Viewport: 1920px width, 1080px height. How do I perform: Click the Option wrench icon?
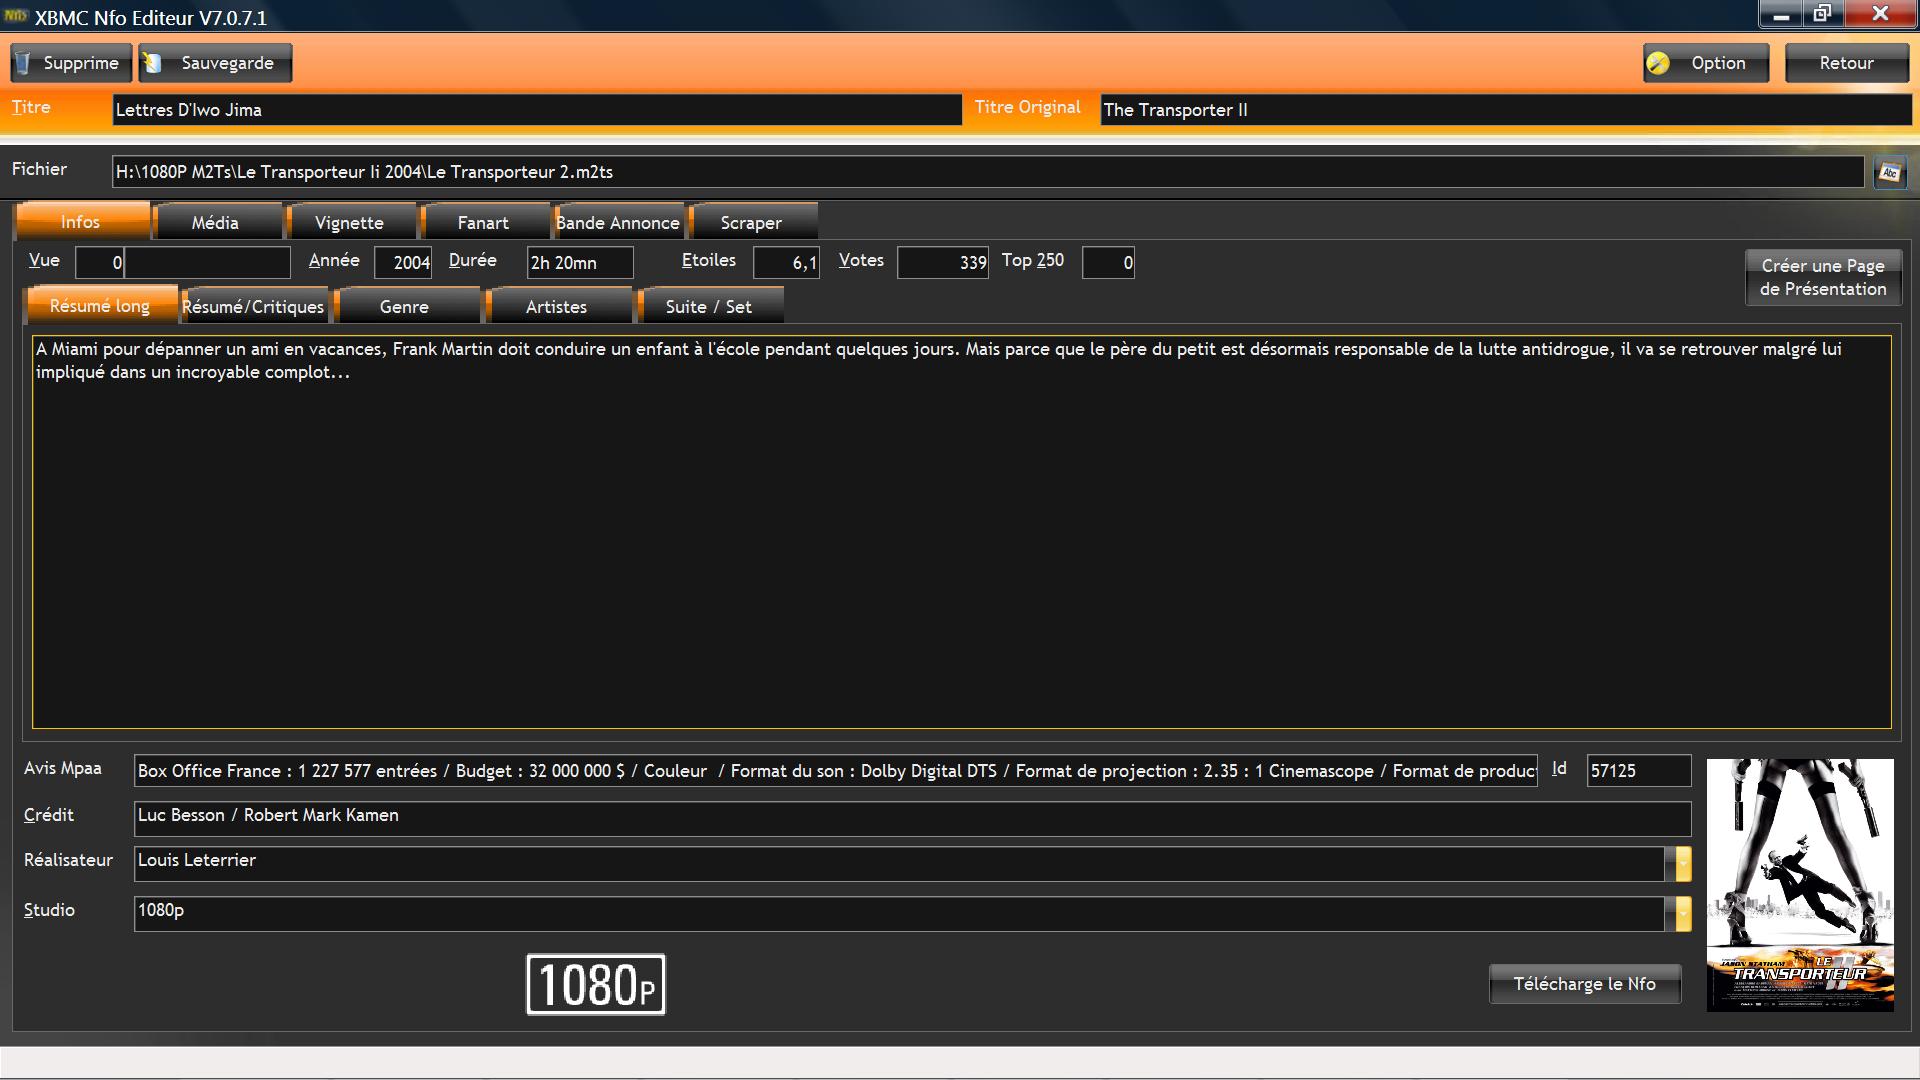point(1658,63)
